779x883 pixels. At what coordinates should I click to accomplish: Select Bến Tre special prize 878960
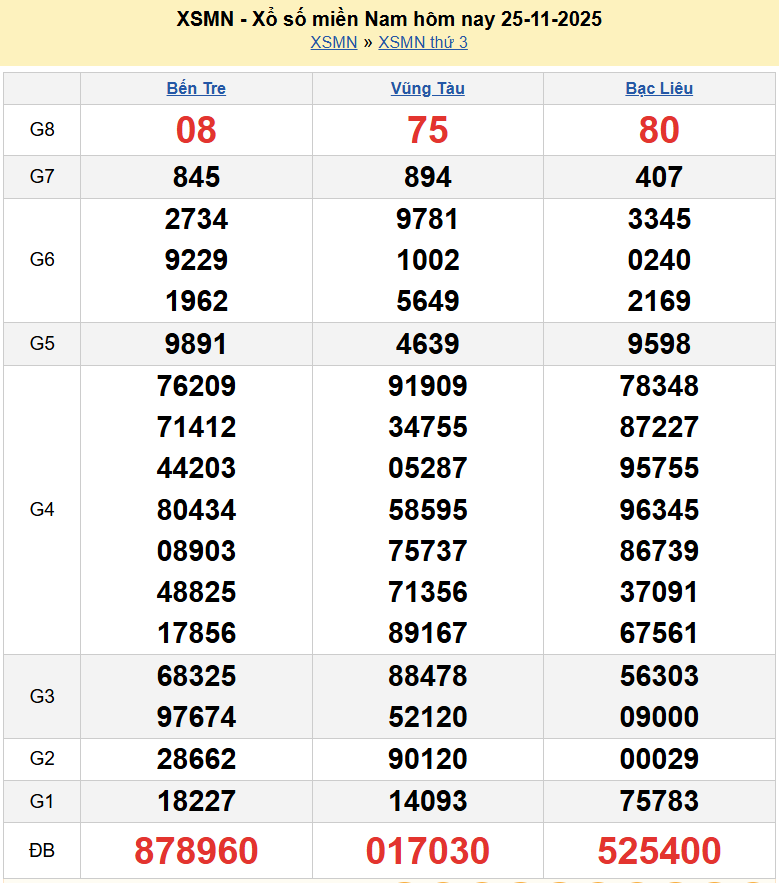click(x=196, y=851)
